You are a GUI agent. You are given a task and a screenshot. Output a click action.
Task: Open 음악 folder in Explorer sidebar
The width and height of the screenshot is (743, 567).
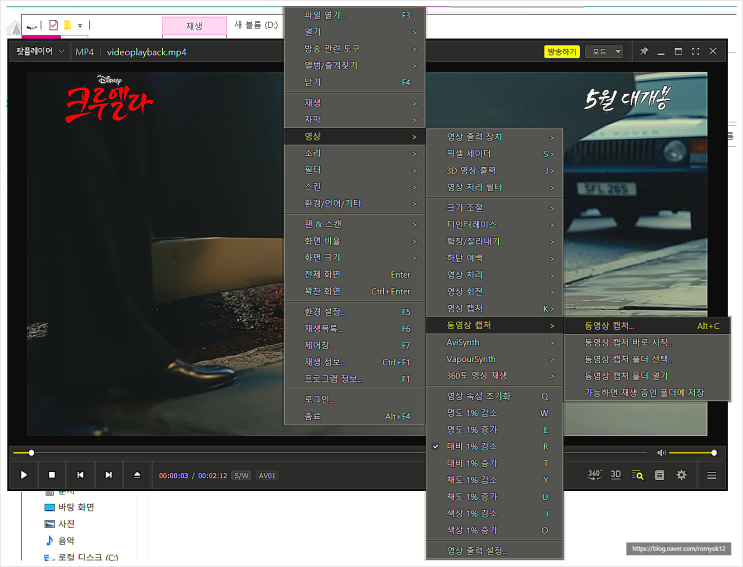coord(60,540)
